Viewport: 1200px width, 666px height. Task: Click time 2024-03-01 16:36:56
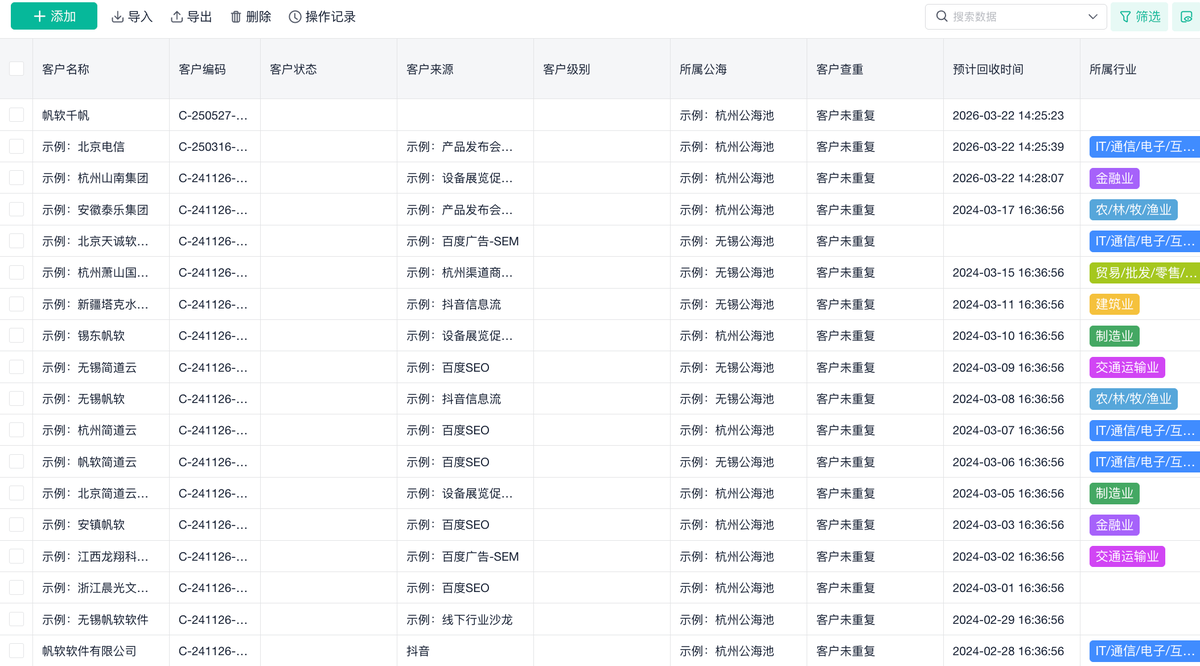(1008, 587)
